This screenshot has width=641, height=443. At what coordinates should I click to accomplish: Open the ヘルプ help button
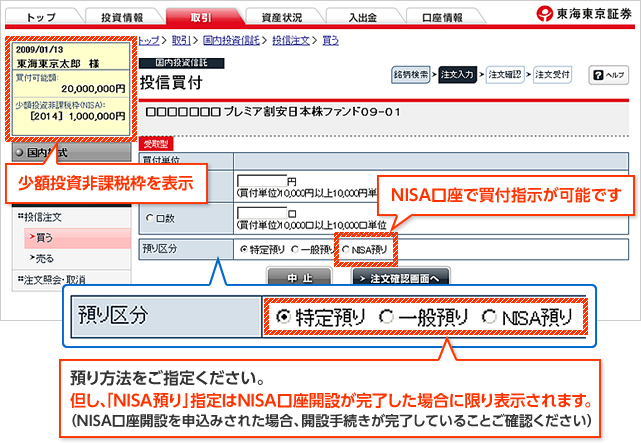[x=609, y=75]
